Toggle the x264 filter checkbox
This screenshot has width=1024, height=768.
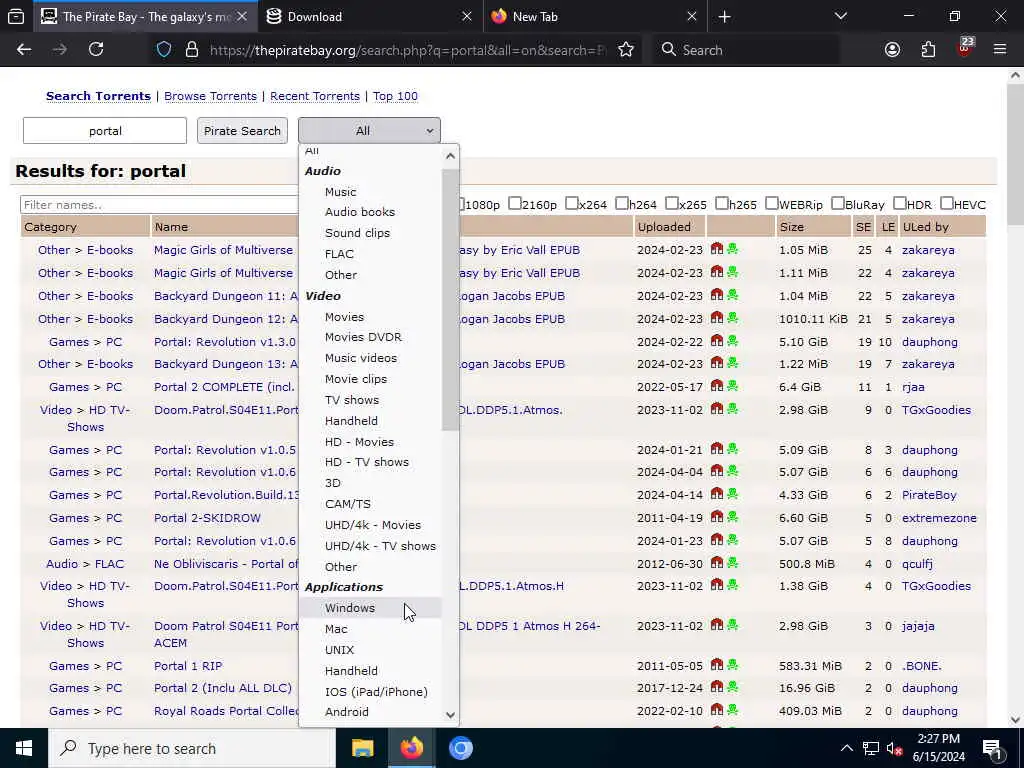571,203
